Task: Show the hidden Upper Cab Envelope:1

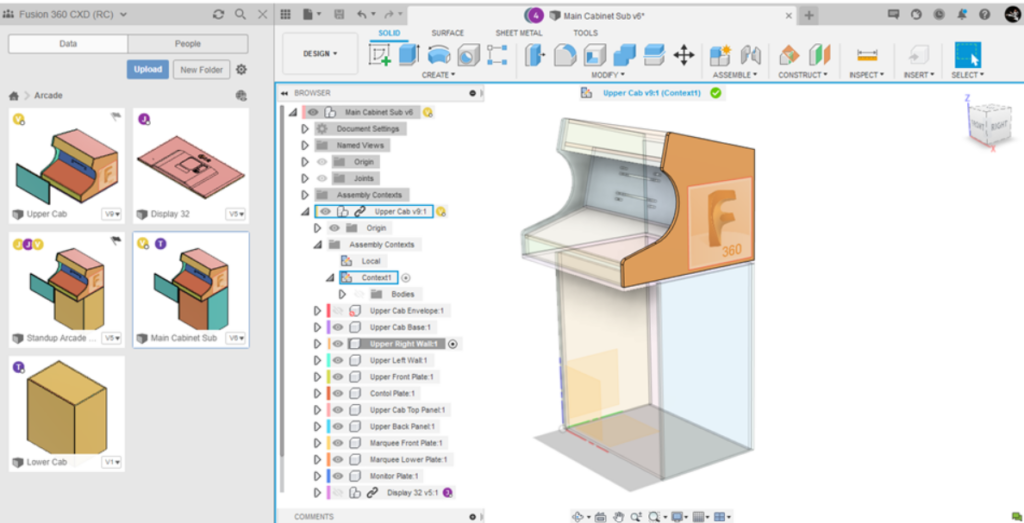Action: [x=338, y=311]
